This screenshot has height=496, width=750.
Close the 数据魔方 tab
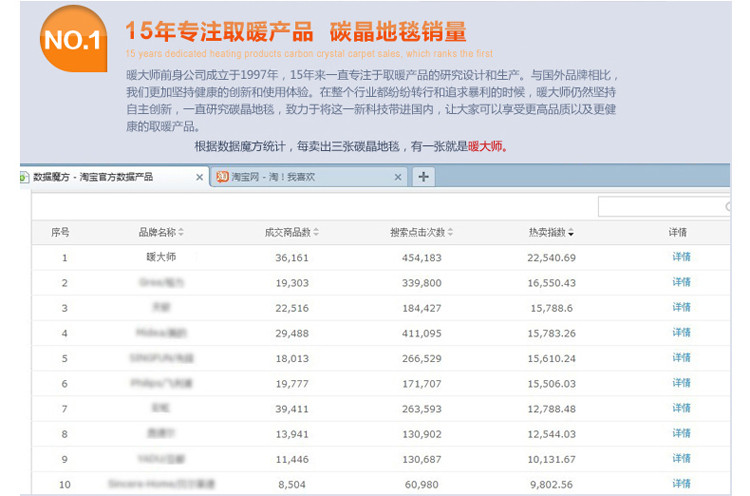(x=199, y=177)
